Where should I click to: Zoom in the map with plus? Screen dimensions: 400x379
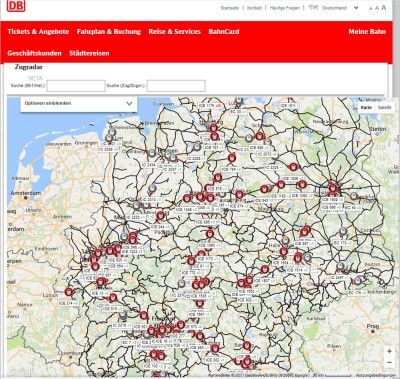[389, 351]
